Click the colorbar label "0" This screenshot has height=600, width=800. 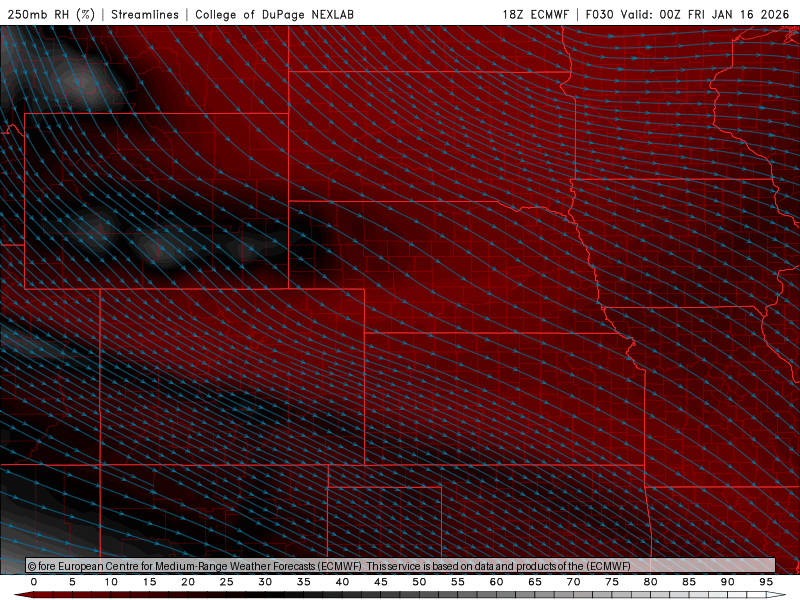(x=34, y=582)
